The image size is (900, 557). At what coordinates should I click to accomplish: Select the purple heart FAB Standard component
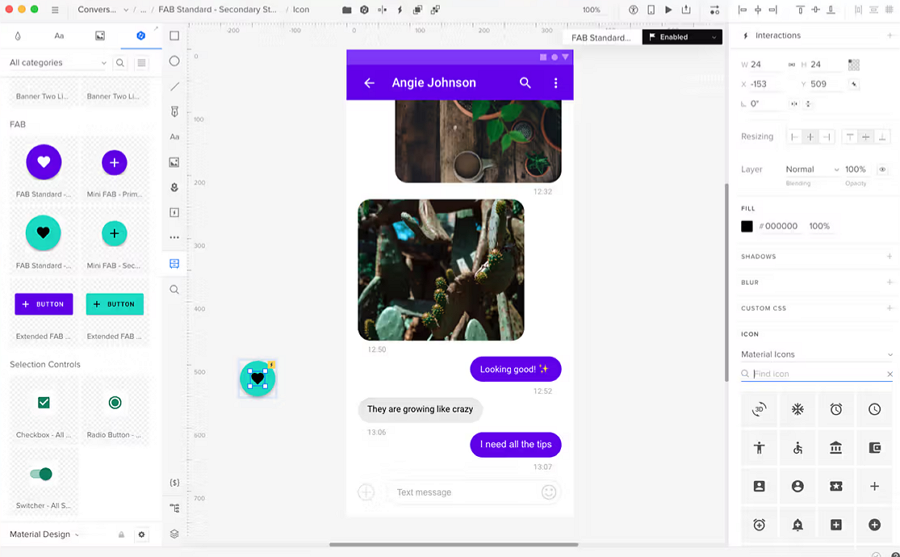click(x=44, y=163)
